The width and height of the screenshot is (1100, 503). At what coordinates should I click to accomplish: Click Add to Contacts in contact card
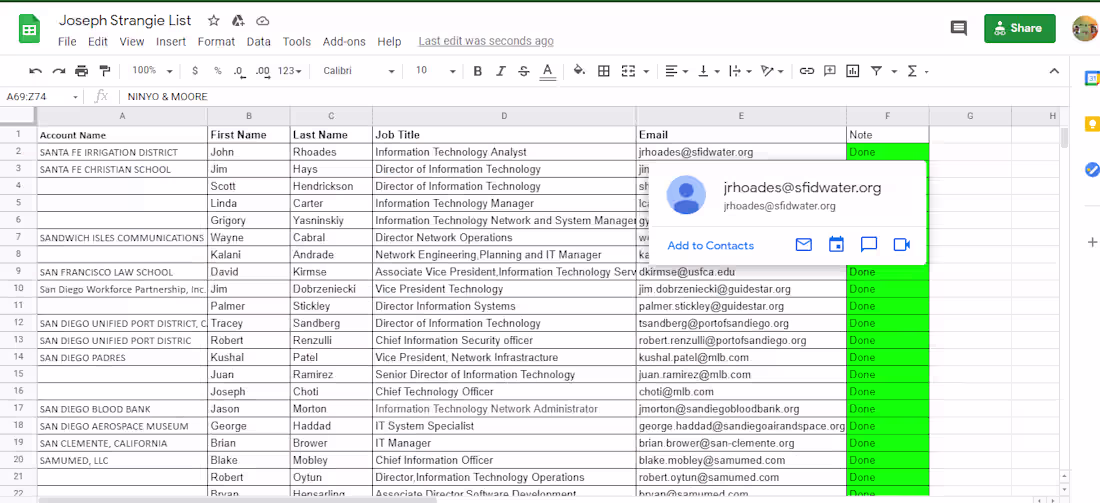point(711,246)
